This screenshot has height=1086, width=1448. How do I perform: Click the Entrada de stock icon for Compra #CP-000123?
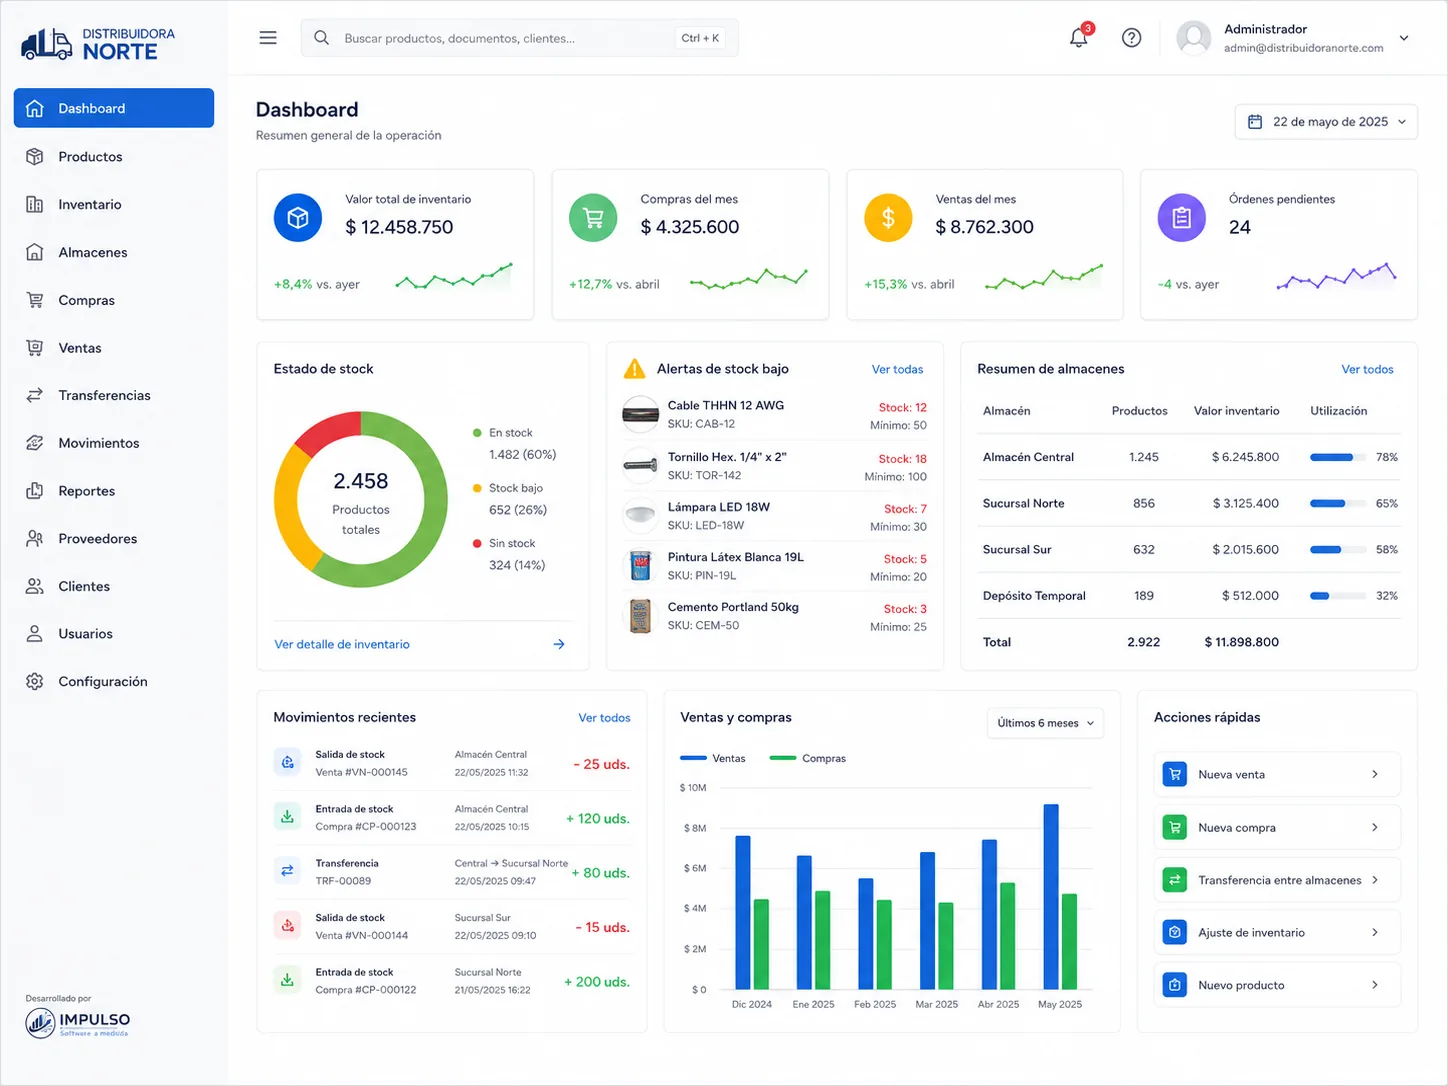click(x=288, y=817)
